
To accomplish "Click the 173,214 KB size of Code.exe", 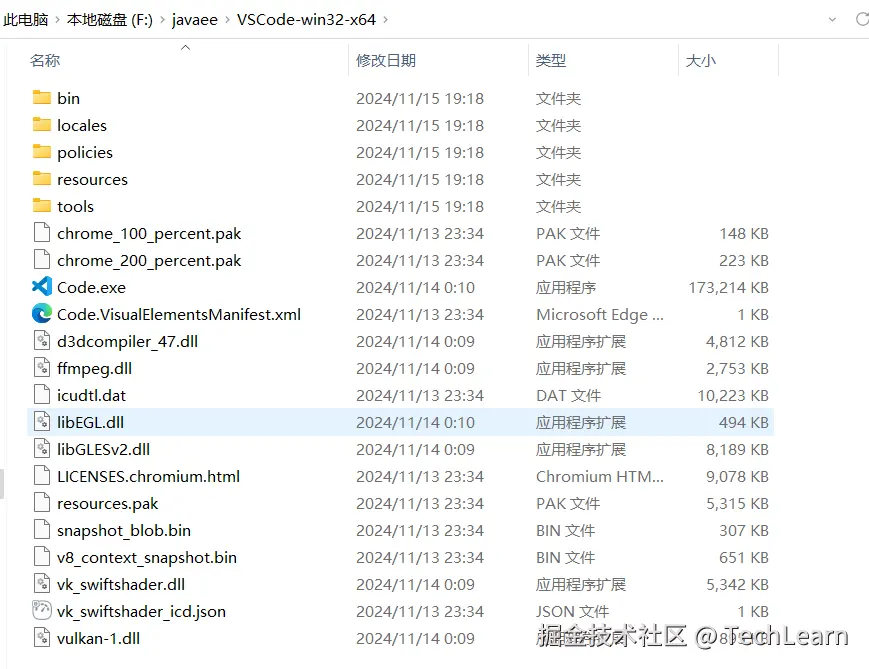I will click(x=728, y=288).
